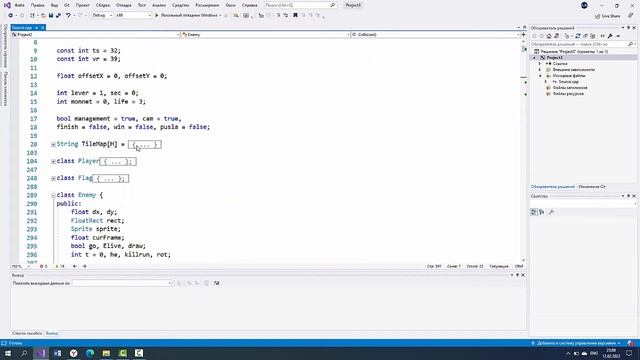640x360 pixels.
Task: Open the Справка menu
Action: tap(249, 5)
